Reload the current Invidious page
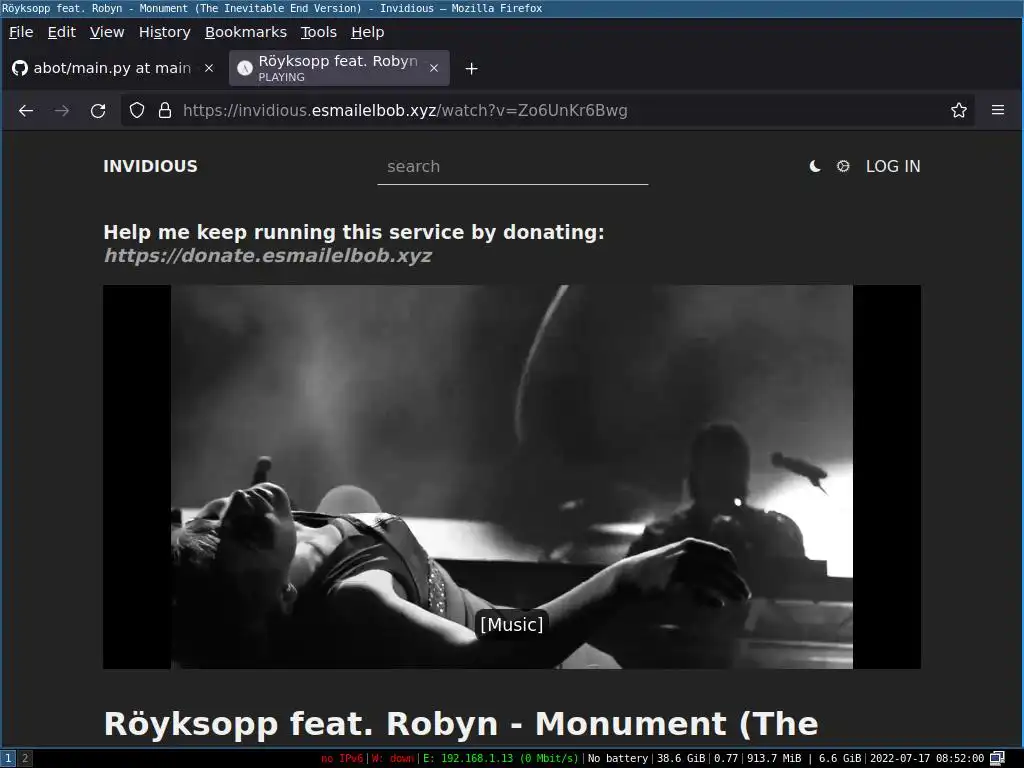Screen dimensions: 1024x768 (98, 111)
